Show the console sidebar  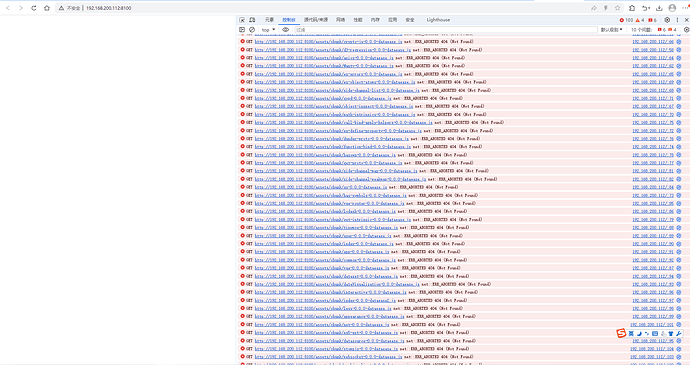pyautogui.click(x=242, y=29)
